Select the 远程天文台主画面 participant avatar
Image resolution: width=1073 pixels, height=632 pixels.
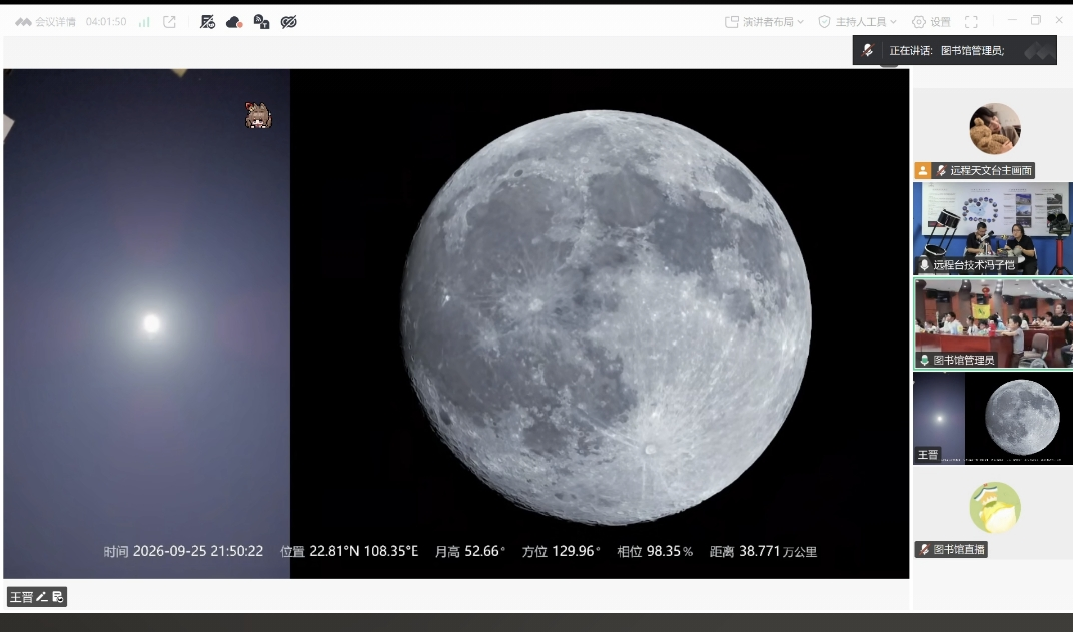click(x=995, y=129)
